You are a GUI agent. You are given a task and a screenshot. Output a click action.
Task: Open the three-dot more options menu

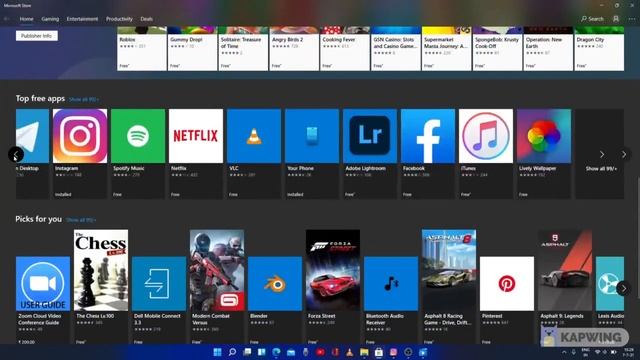[632, 19]
